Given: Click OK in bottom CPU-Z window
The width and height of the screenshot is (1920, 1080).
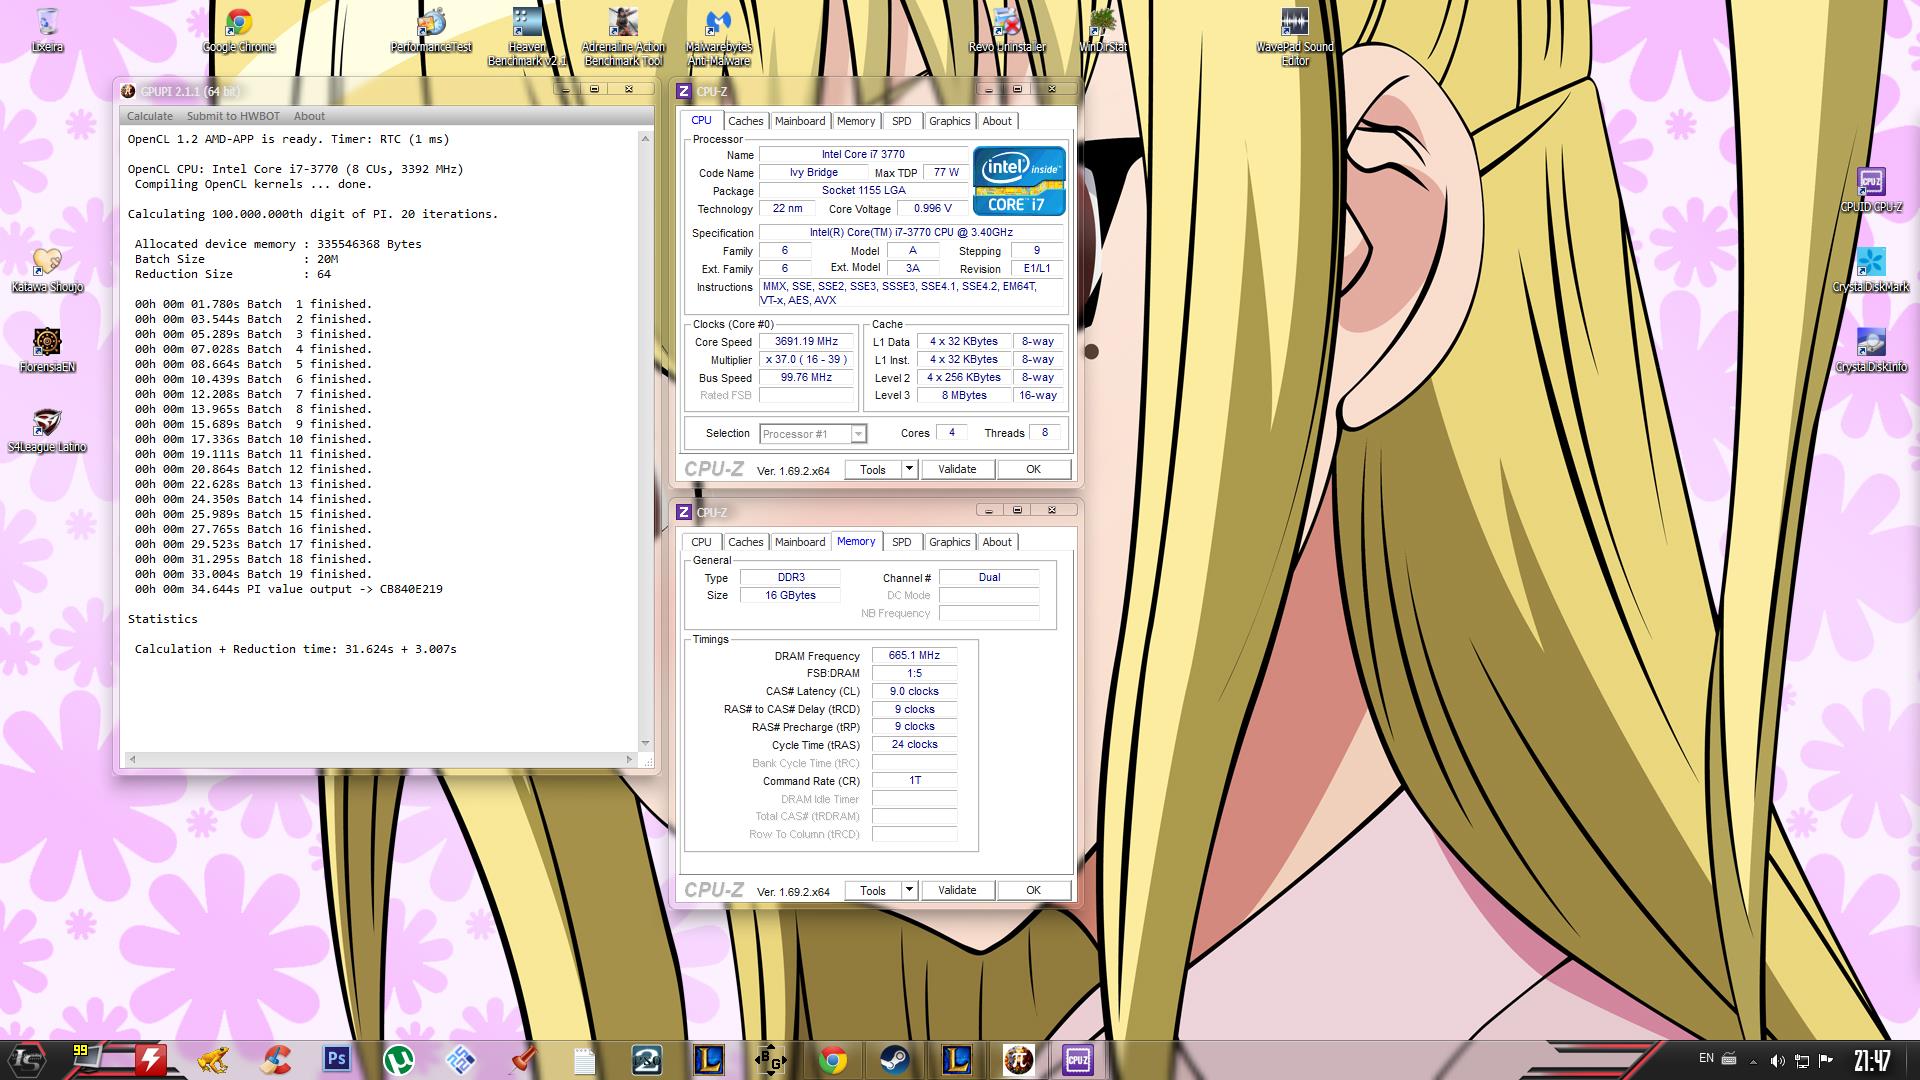Looking at the screenshot, I should click(1033, 890).
